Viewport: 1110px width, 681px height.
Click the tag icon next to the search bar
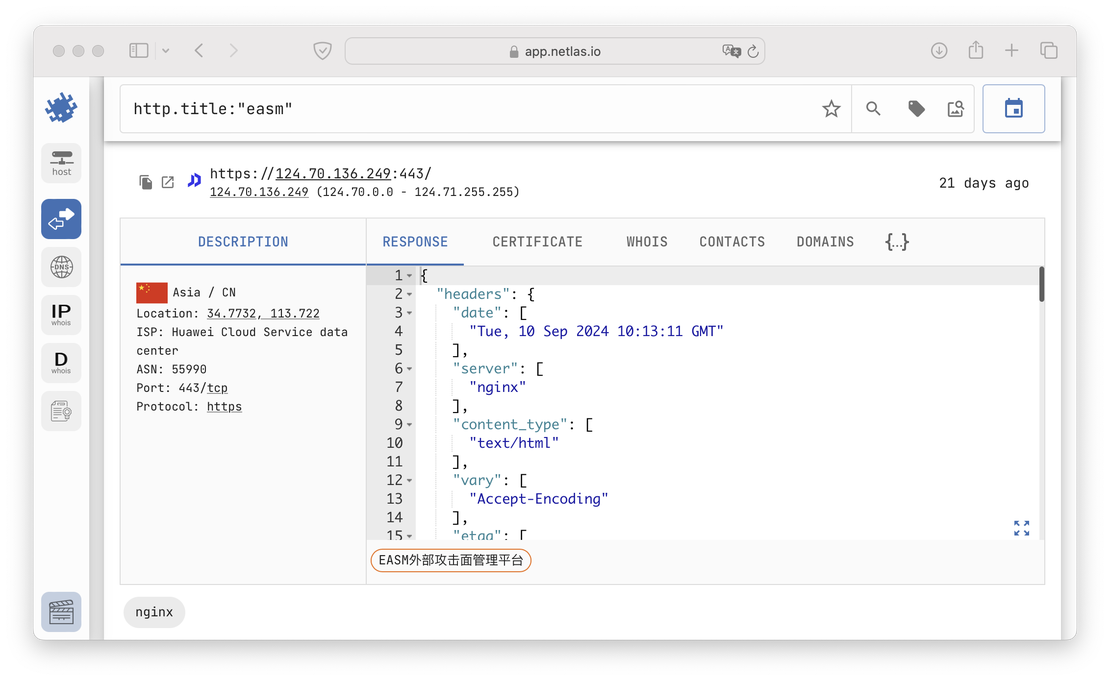pyautogui.click(x=916, y=108)
